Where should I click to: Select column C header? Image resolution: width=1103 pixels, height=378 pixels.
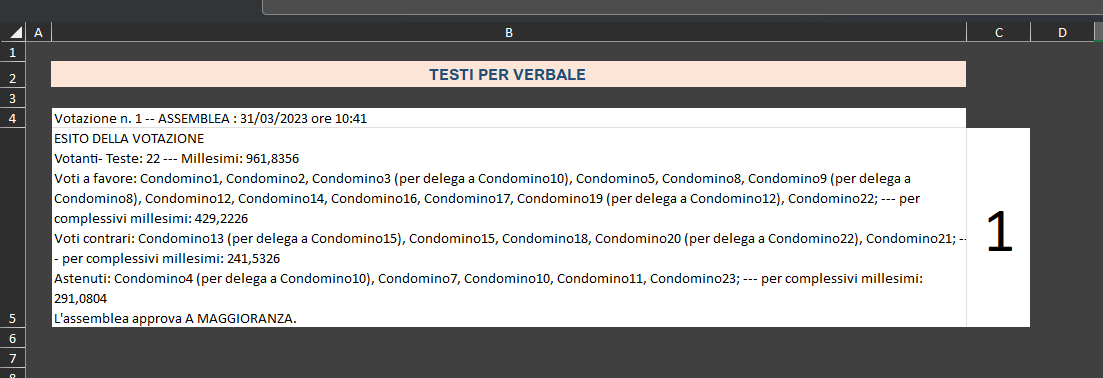pos(998,32)
